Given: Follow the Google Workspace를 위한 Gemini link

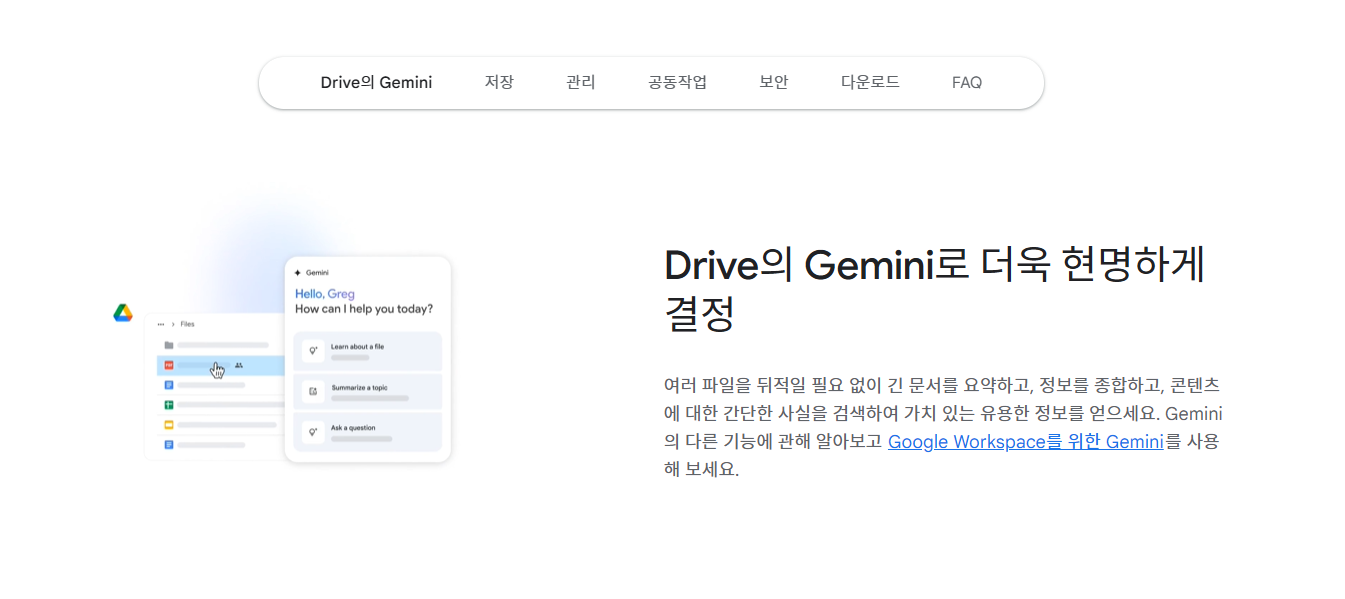Looking at the screenshot, I should click(x=1026, y=441).
